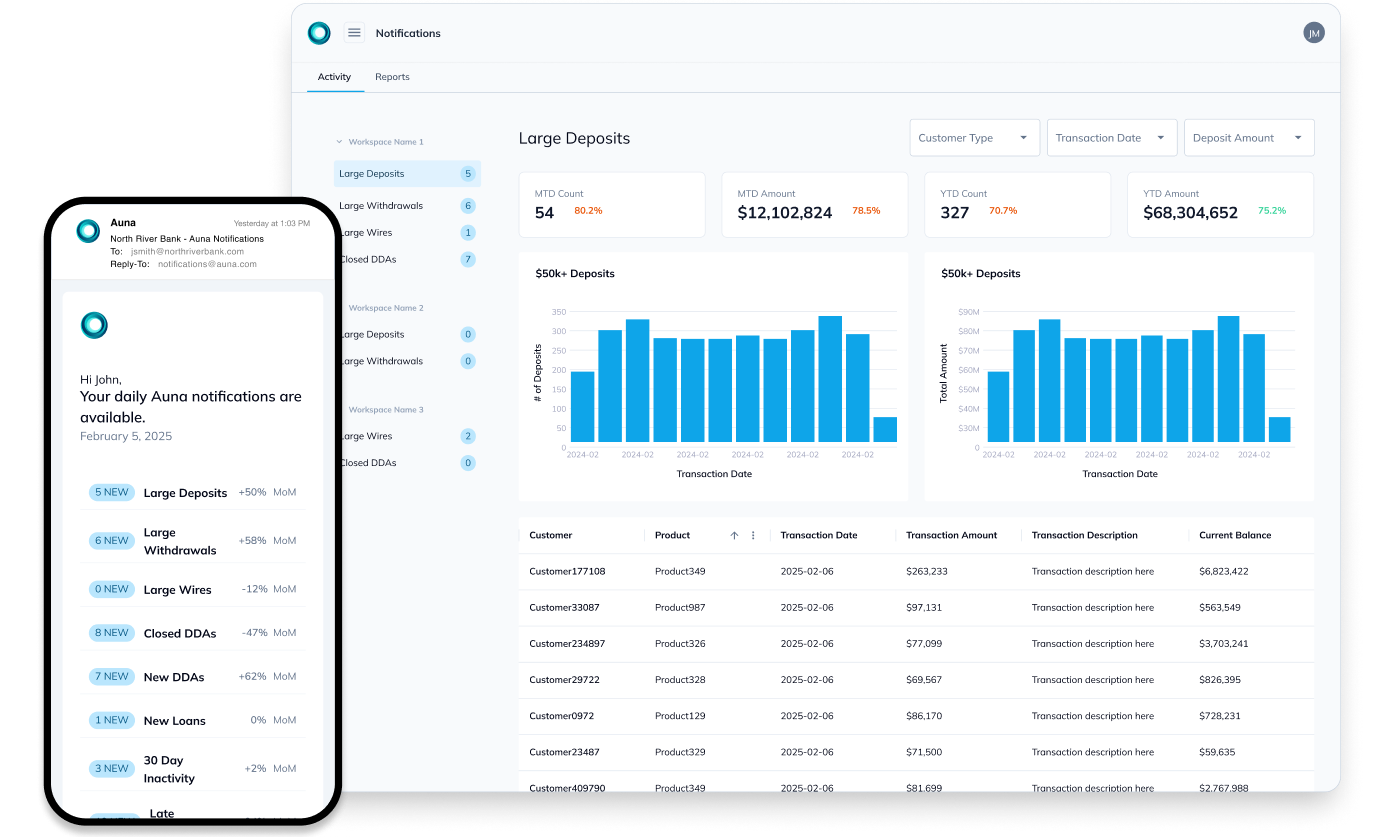Open Large Withdrawals in the email list
The height and width of the screenshot is (837, 1395).
pos(180,541)
